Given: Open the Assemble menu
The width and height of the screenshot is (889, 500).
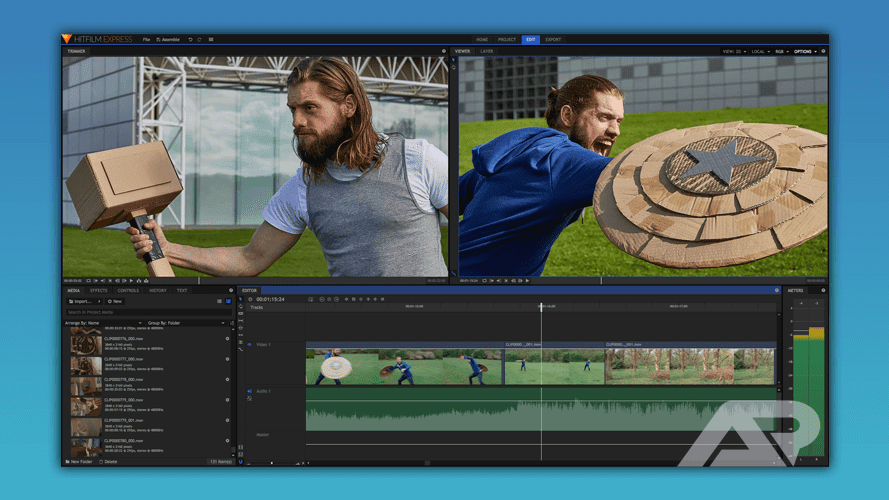Looking at the screenshot, I should click(x=168, y=40).
